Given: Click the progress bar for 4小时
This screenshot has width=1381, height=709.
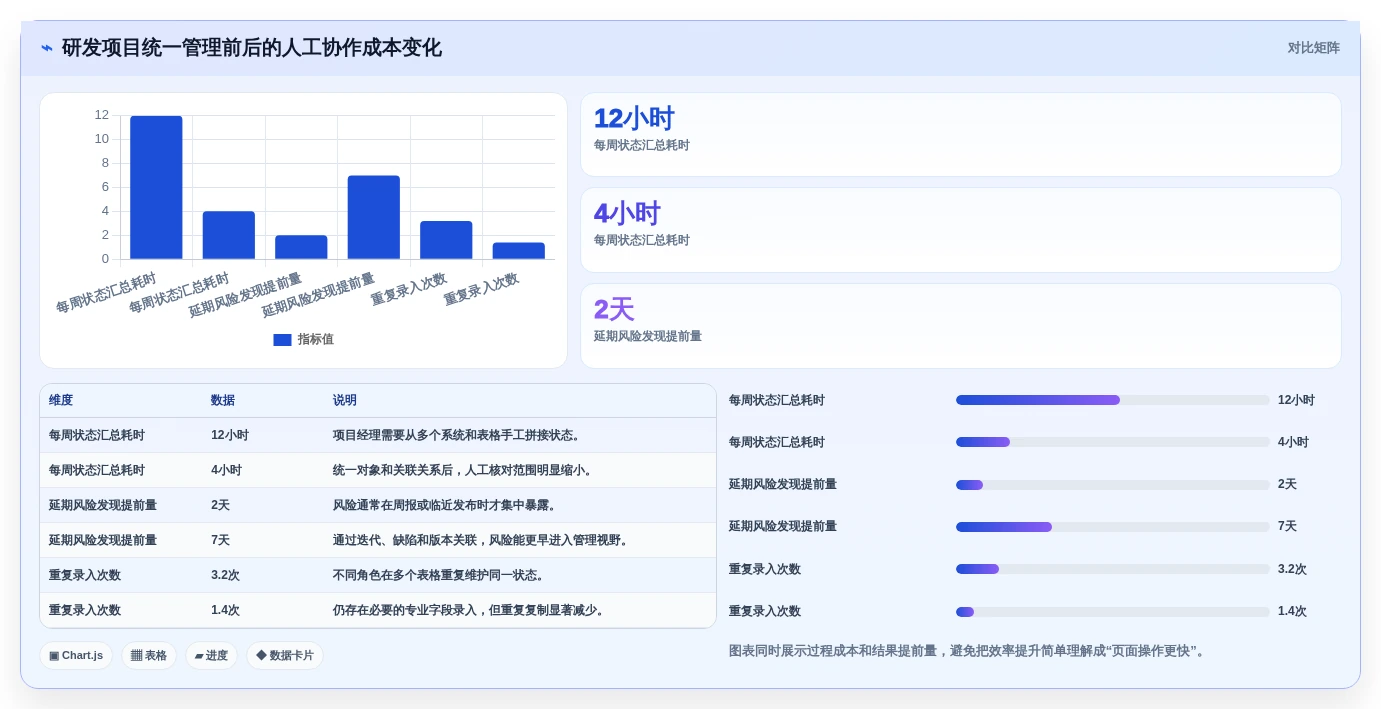Looking at the screenshot, I should [x=1112, y=442].
